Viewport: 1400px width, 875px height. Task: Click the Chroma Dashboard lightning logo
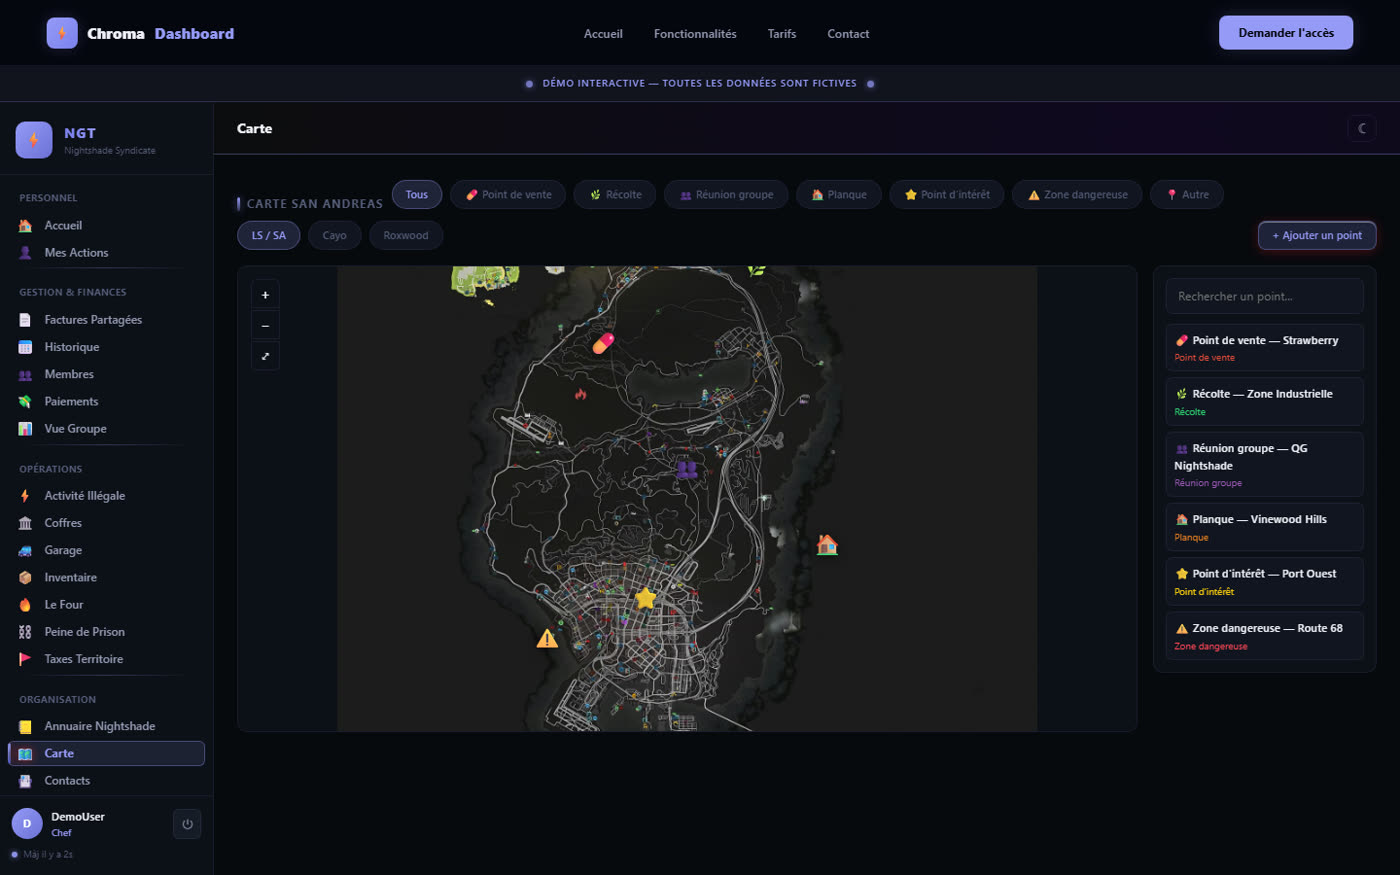click(62, 33)
